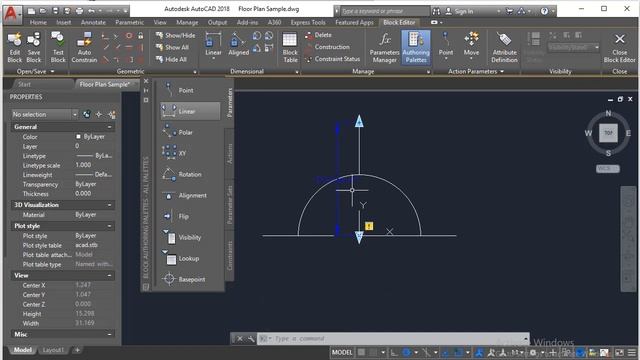The image size is (640, 360).
Task: Click Sign In
Action: click(x=459, y=11)
